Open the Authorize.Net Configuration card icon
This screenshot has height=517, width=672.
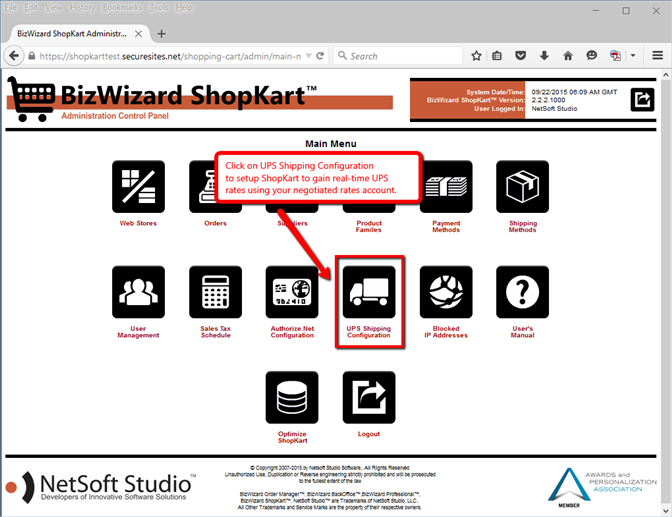[292, 292]
